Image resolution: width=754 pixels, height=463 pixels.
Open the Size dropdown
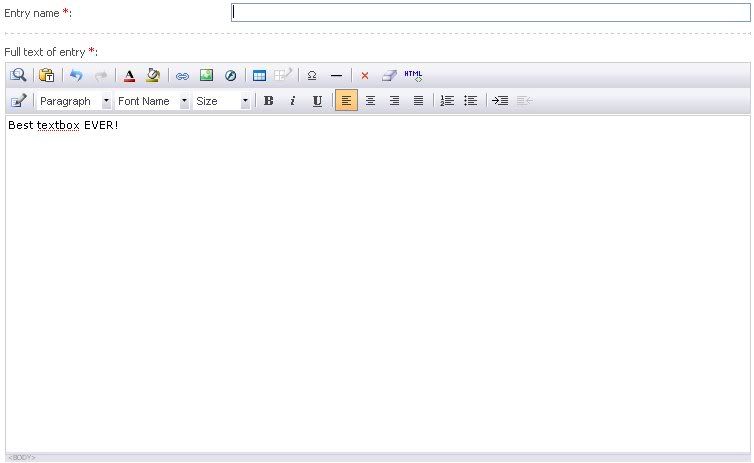click(222, 101)
